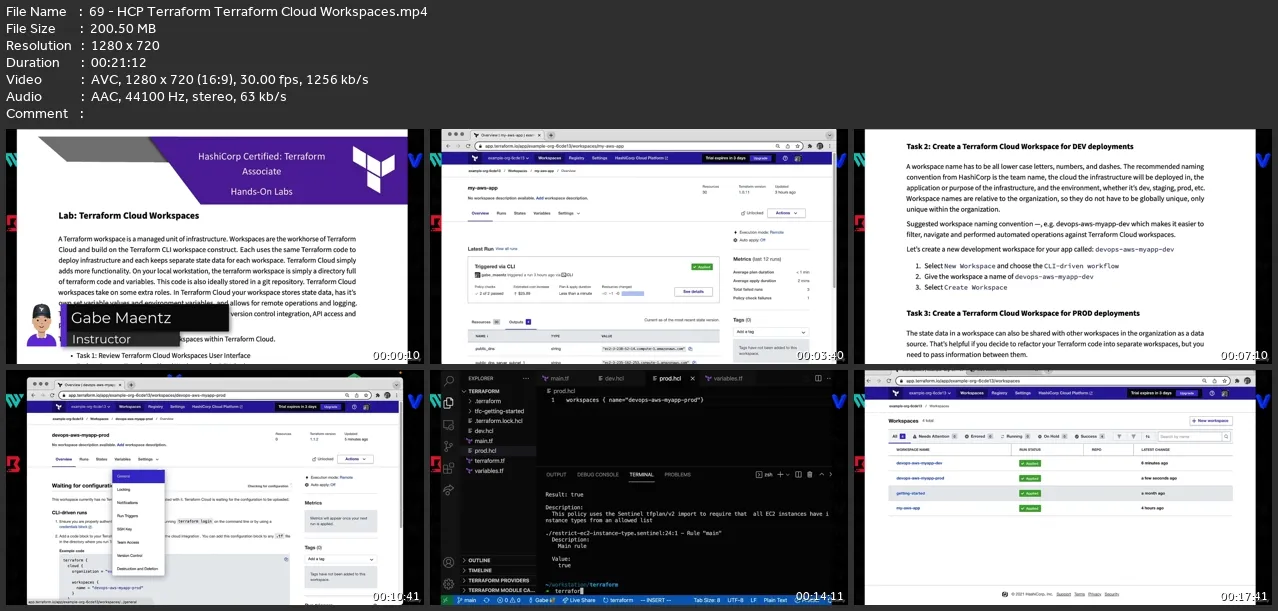Open Actions dropdown in 00:10:41 thumbnail
Screen dimensions: 1278x611
[x=355, y=459]
